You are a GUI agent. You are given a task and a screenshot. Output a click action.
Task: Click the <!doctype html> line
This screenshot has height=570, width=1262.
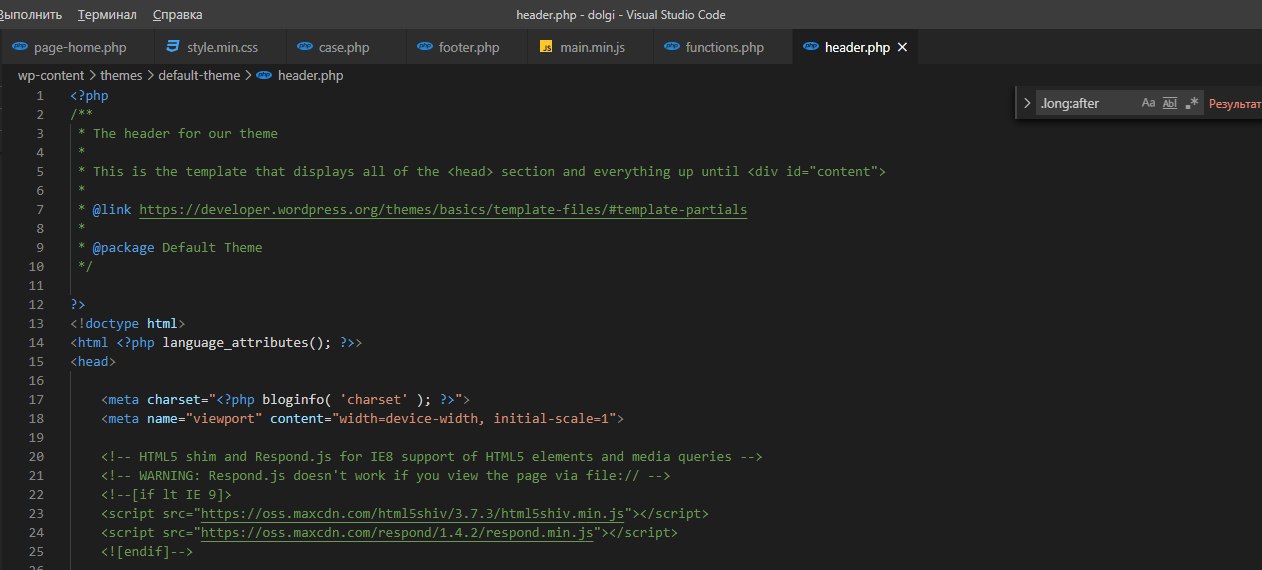click(128, 324)
